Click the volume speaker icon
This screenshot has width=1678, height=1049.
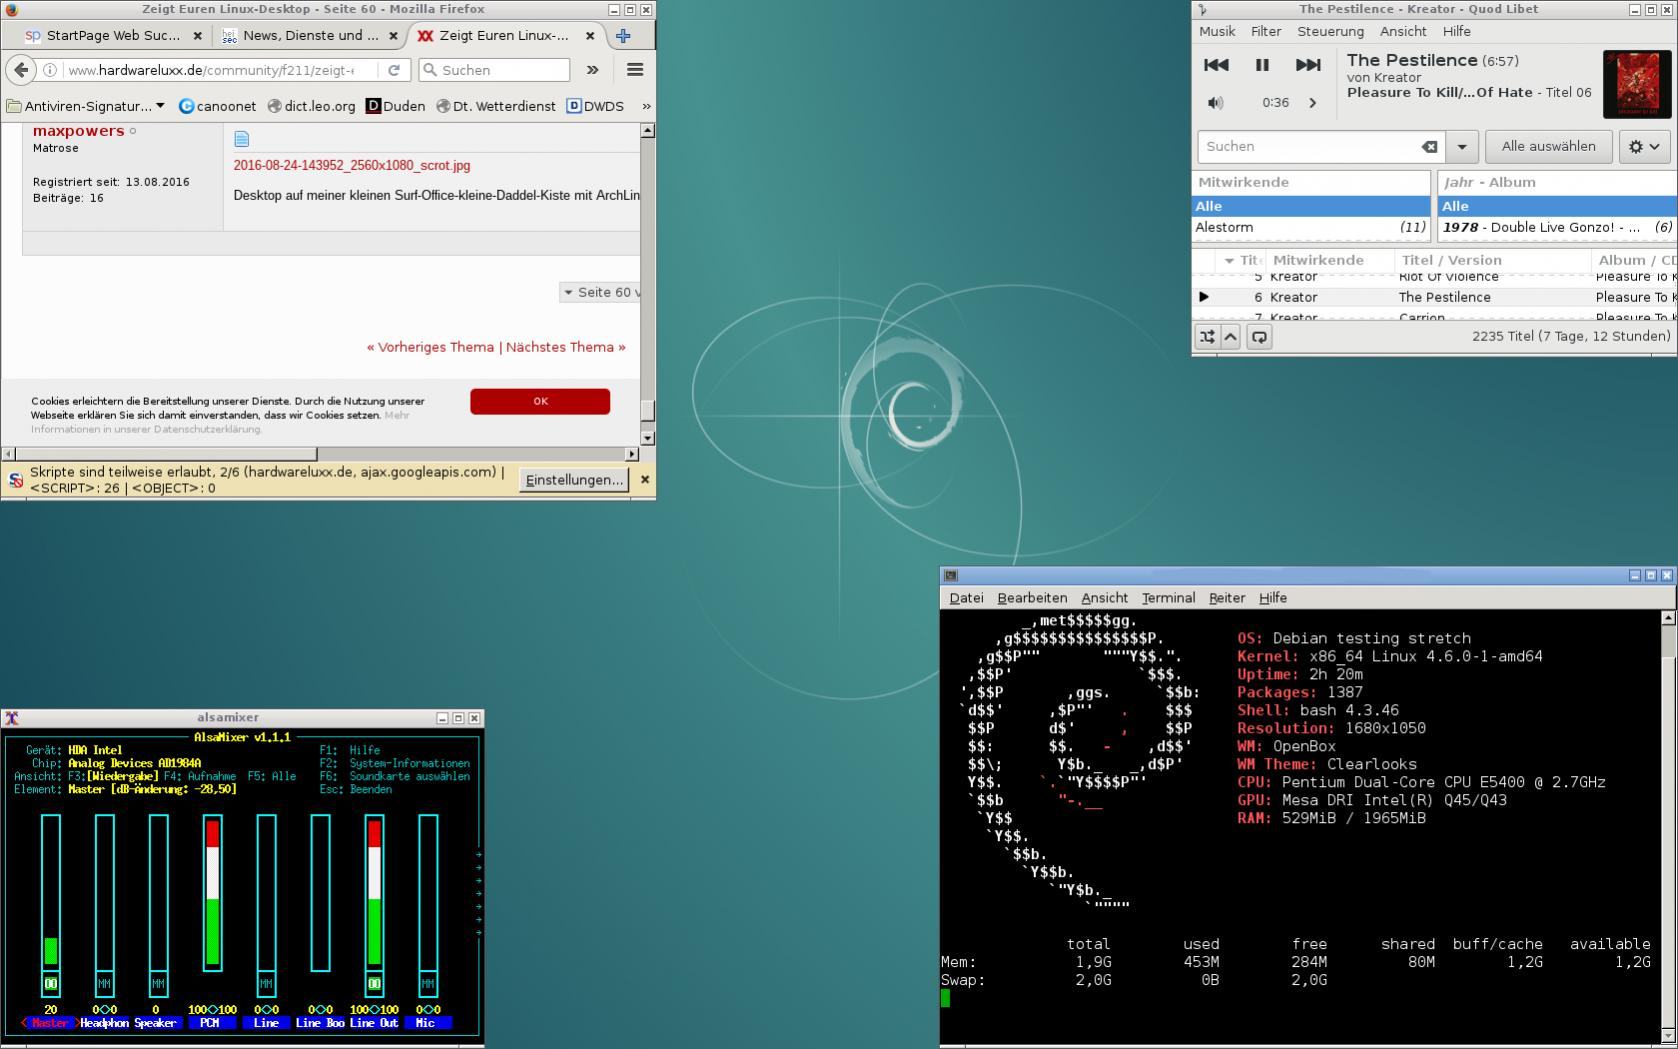point(1215,103)
